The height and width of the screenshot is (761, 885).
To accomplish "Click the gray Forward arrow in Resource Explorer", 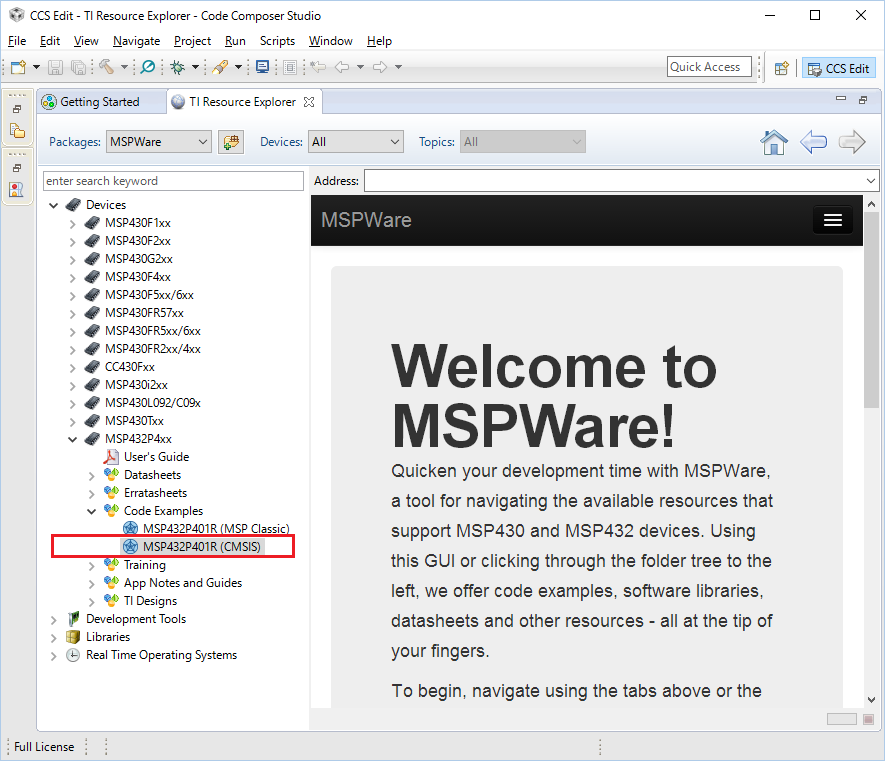I will tap(852, 142).
